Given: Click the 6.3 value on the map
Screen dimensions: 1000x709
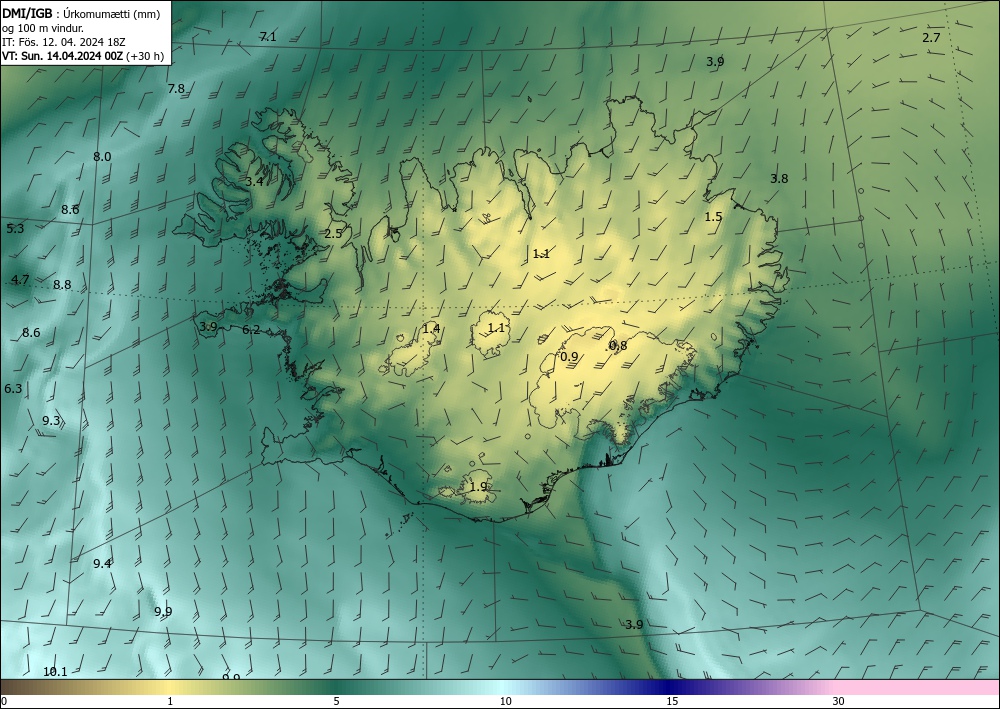Looking at the screenshot, I should pyautogui.click(x=13, y=388).
